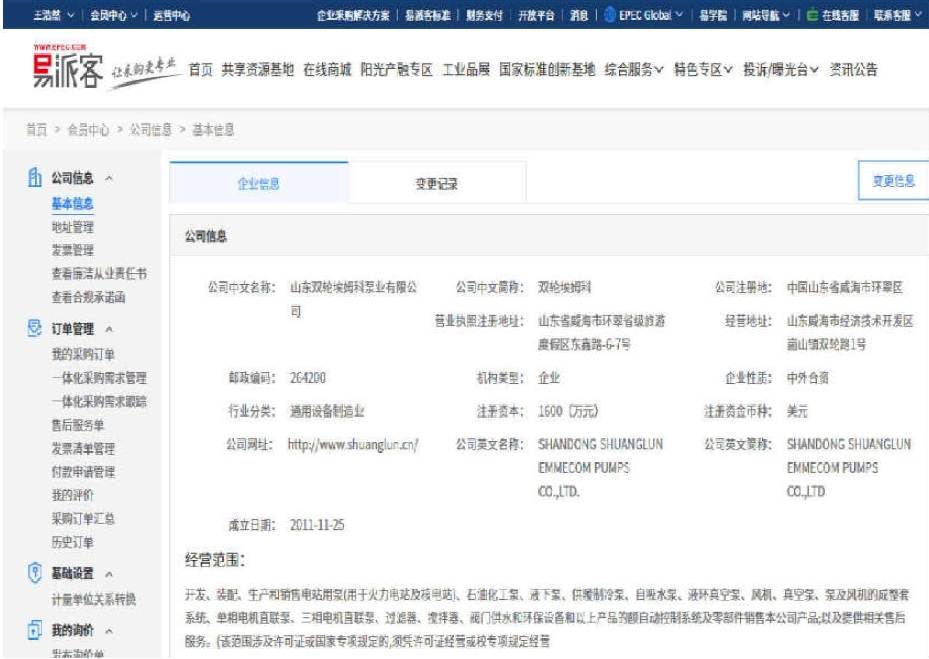Select 地址管理 in the sidebar
Image resolution: width=929 pixels, height=659 pixels.
pos(72,227)
